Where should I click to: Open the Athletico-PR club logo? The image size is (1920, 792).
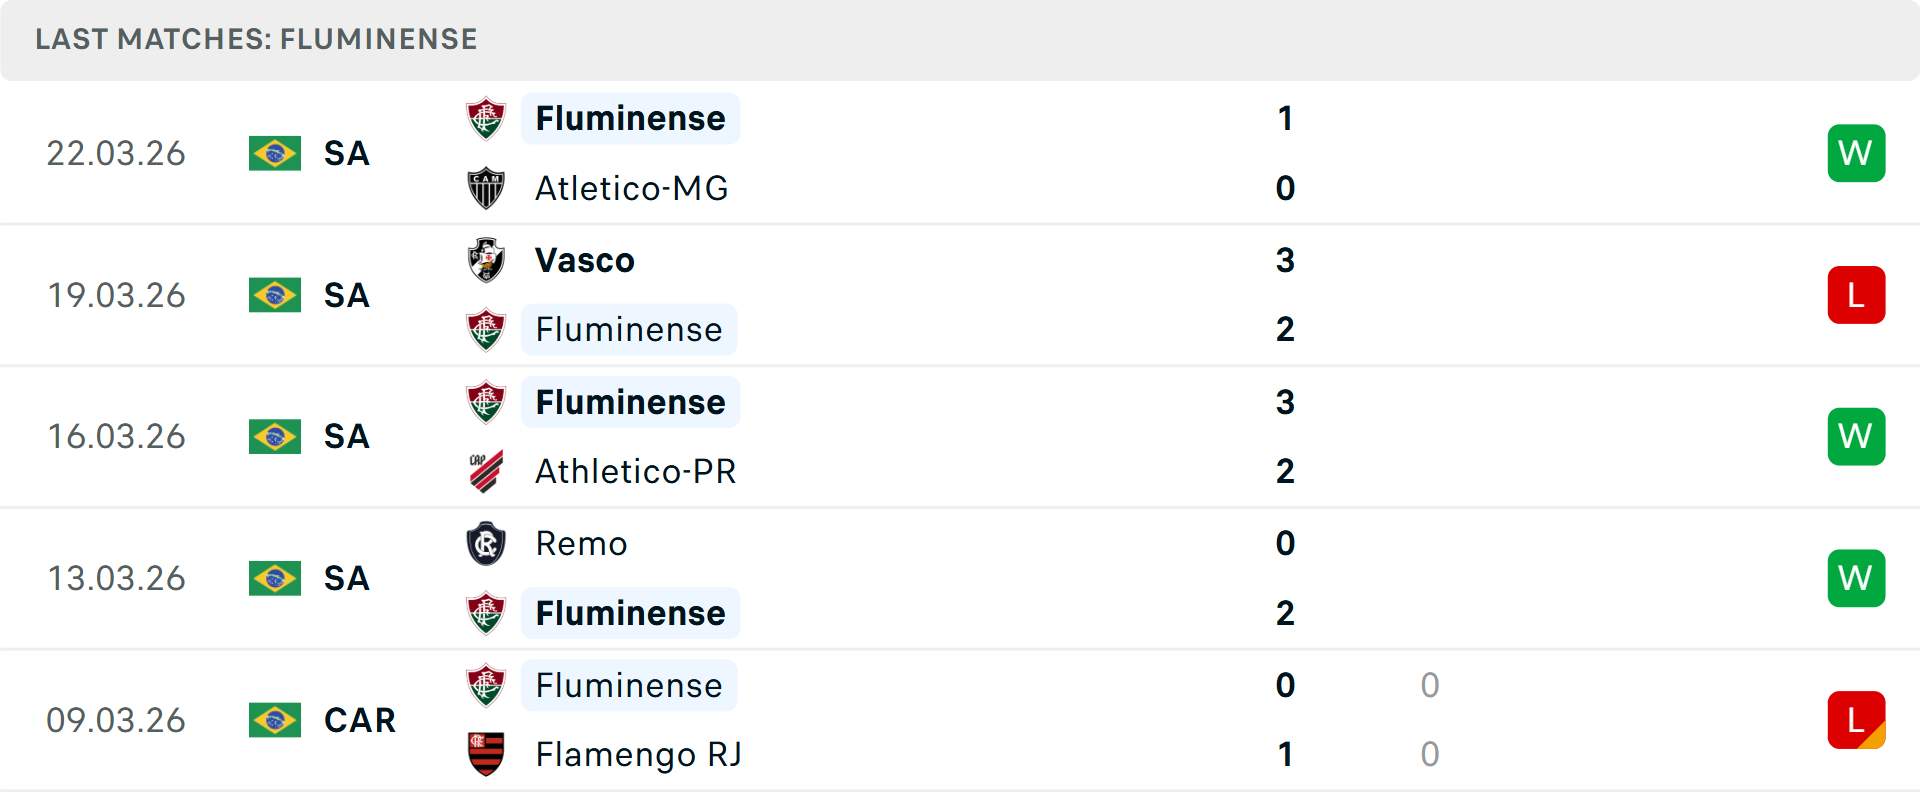(x=486, y=471)
